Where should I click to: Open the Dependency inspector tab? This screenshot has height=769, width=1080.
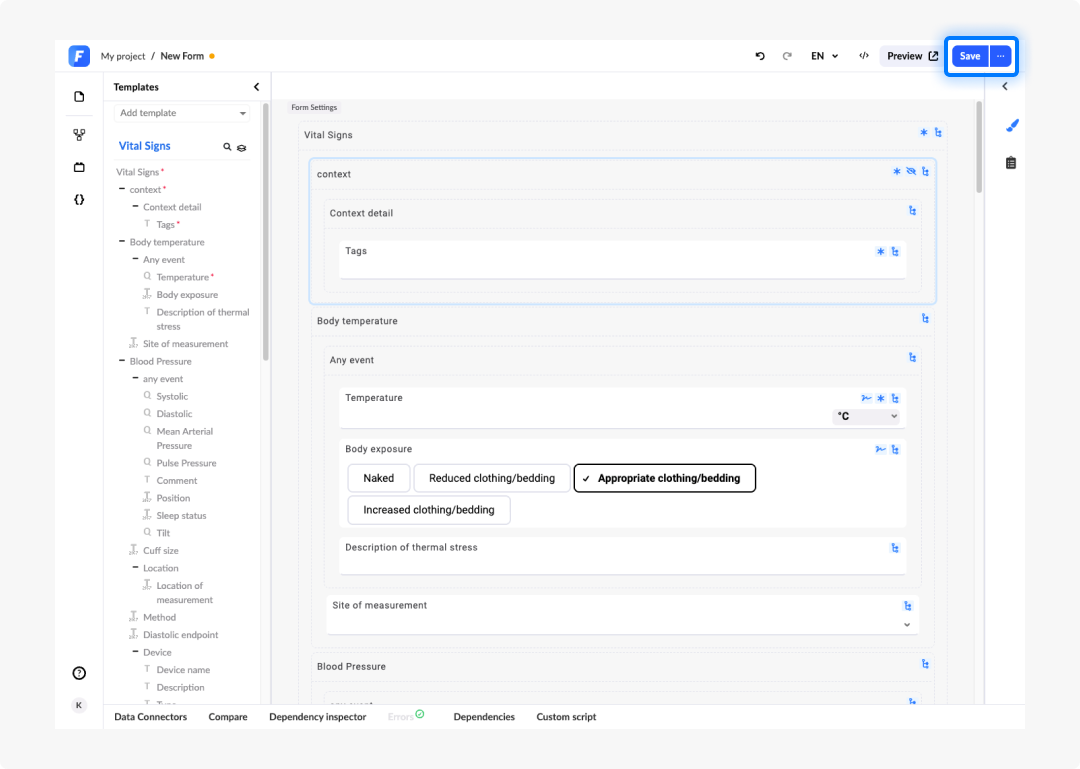(318, 717)
